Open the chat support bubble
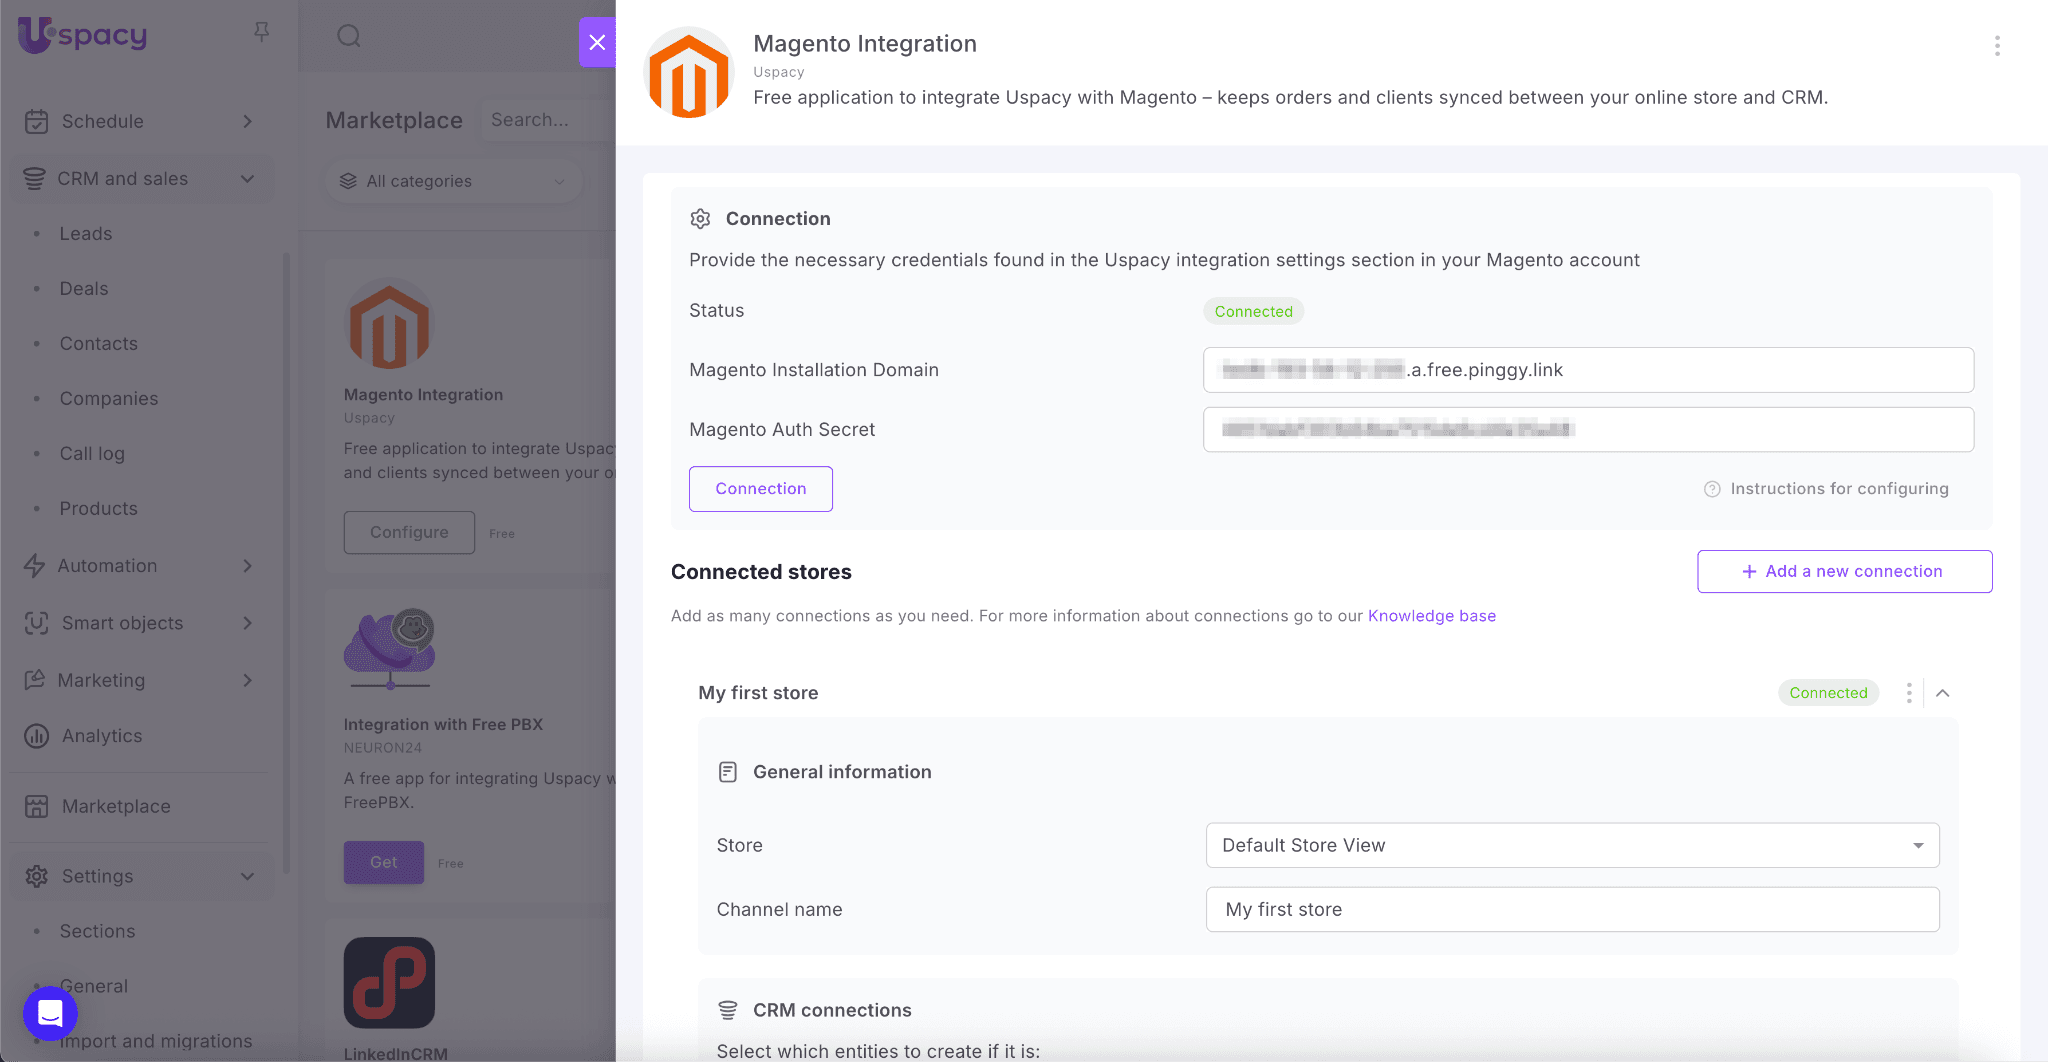Viewport: 2048px width, 1062px height. pos(50,1013)
